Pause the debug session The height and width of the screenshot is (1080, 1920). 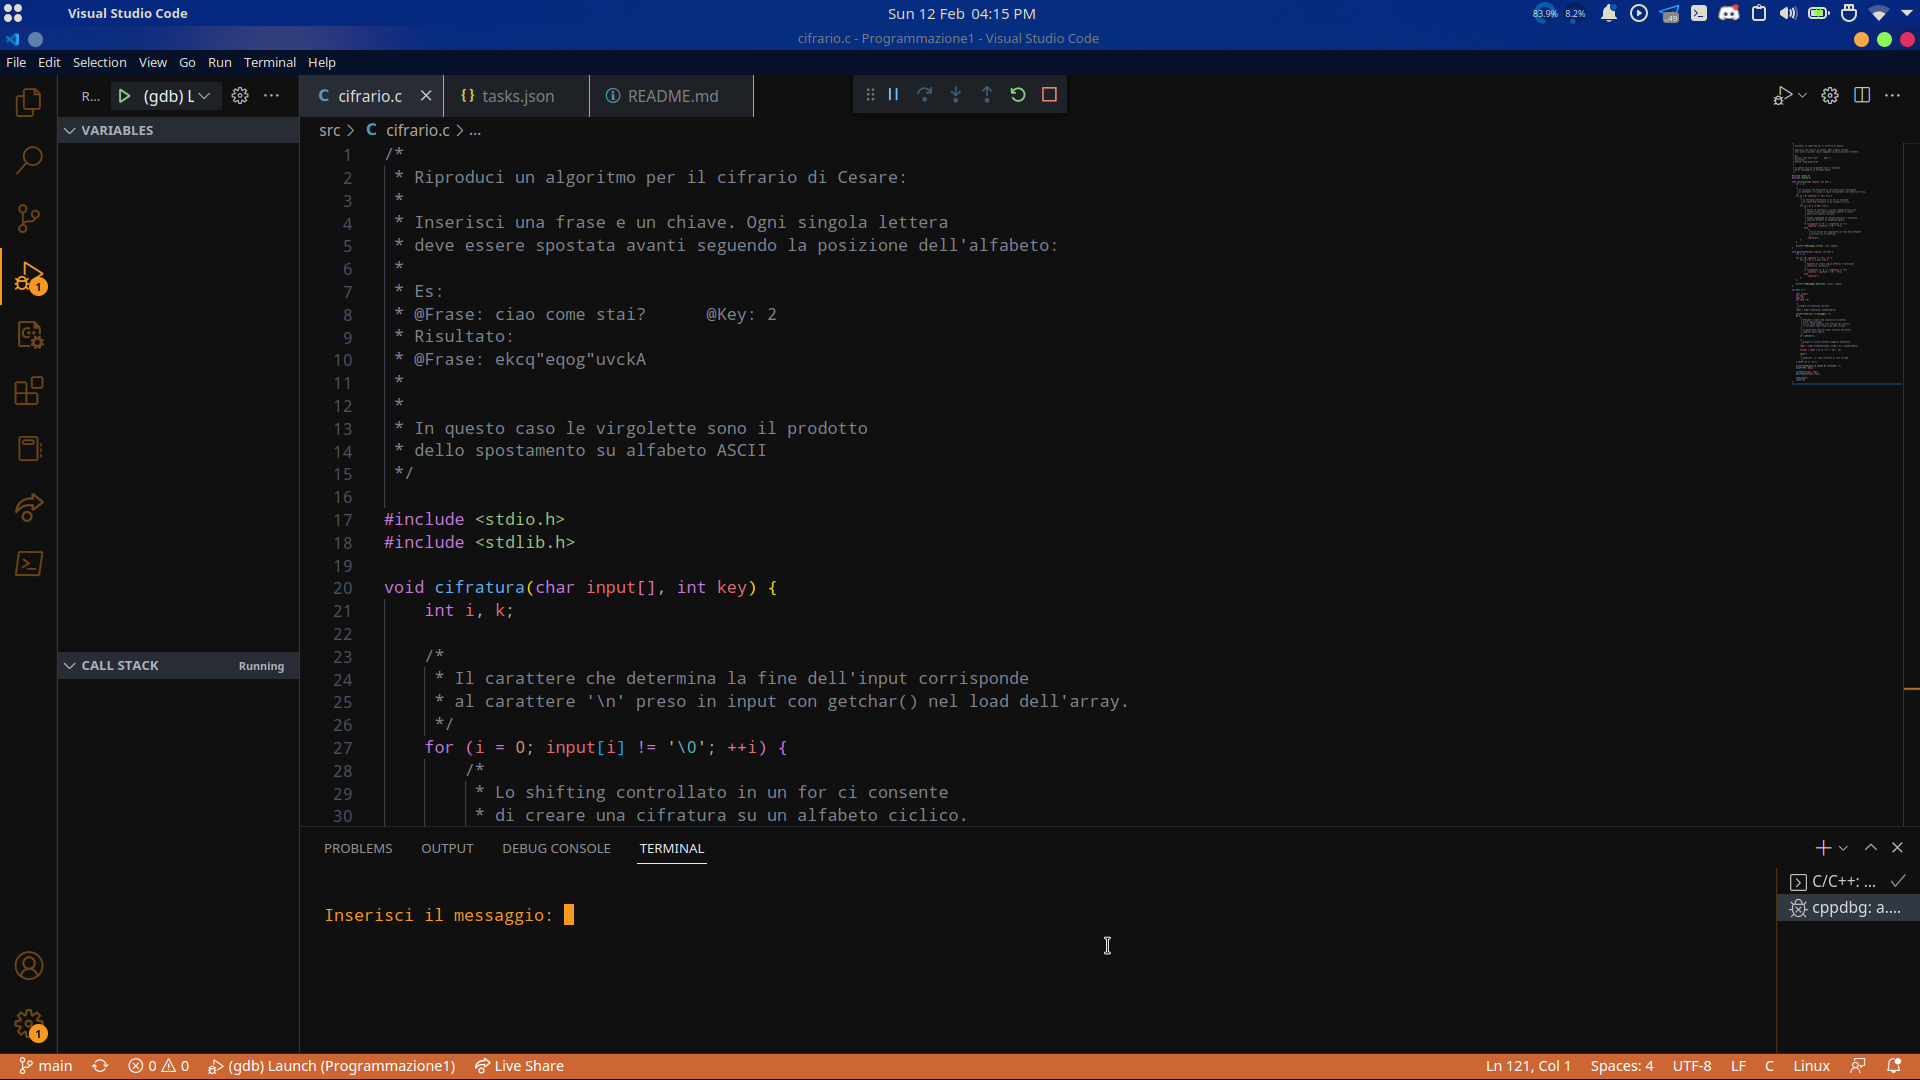click(x=894, y=95)
